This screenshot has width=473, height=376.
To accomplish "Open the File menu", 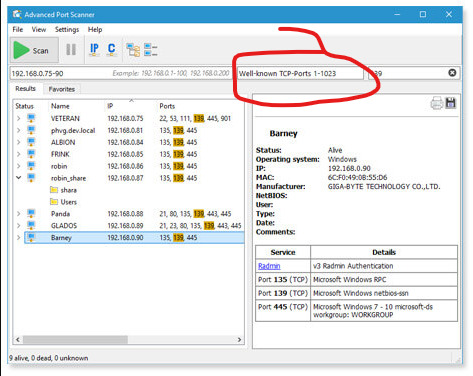I will tap(18, 29).
